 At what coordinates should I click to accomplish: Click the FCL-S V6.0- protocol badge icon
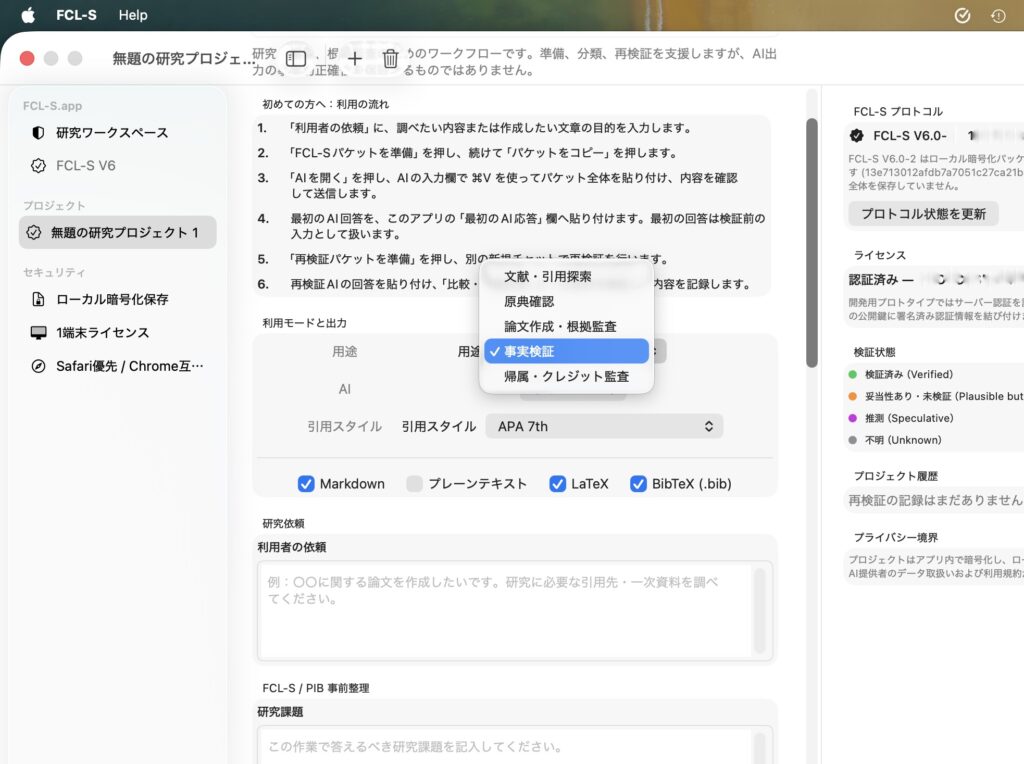tap(856, 135)
